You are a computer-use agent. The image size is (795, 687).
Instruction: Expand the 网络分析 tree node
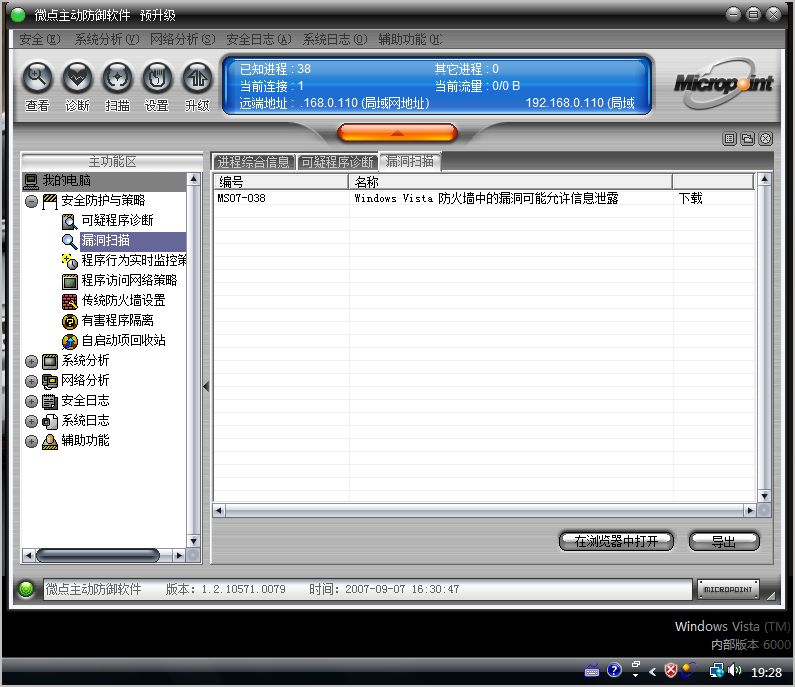(31, 381)
